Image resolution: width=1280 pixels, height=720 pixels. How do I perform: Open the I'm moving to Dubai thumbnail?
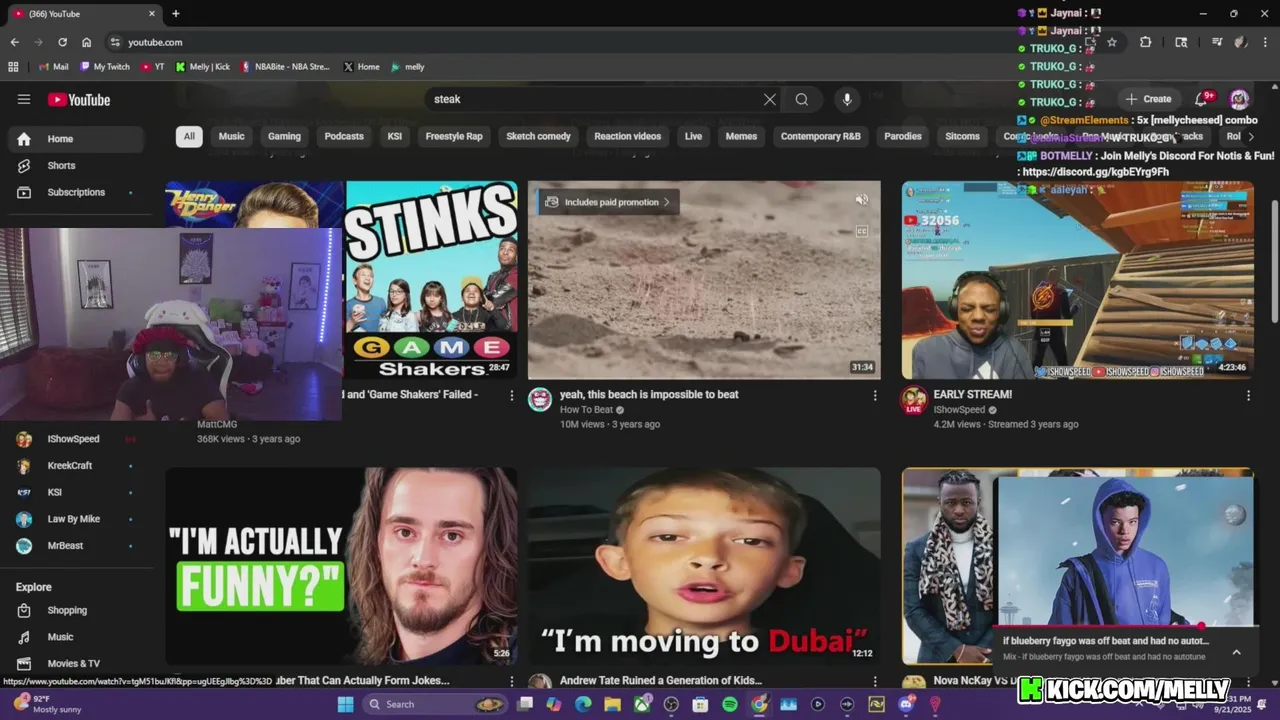(x=704, y=566)
